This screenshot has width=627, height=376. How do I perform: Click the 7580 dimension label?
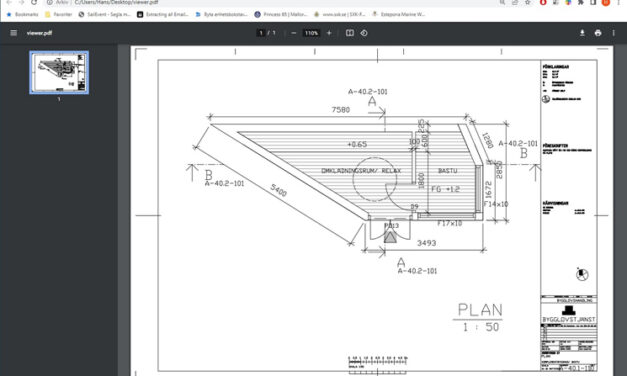pos(341,110)
